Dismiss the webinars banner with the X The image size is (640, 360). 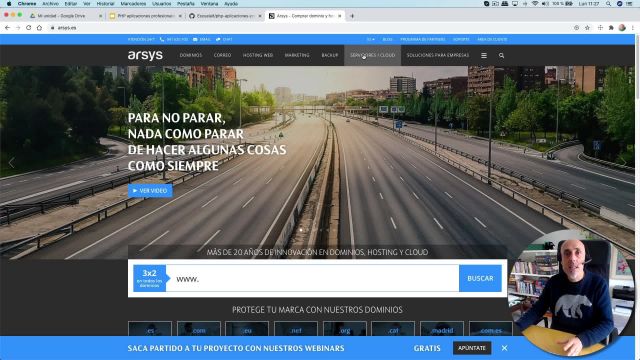point(504,348)
